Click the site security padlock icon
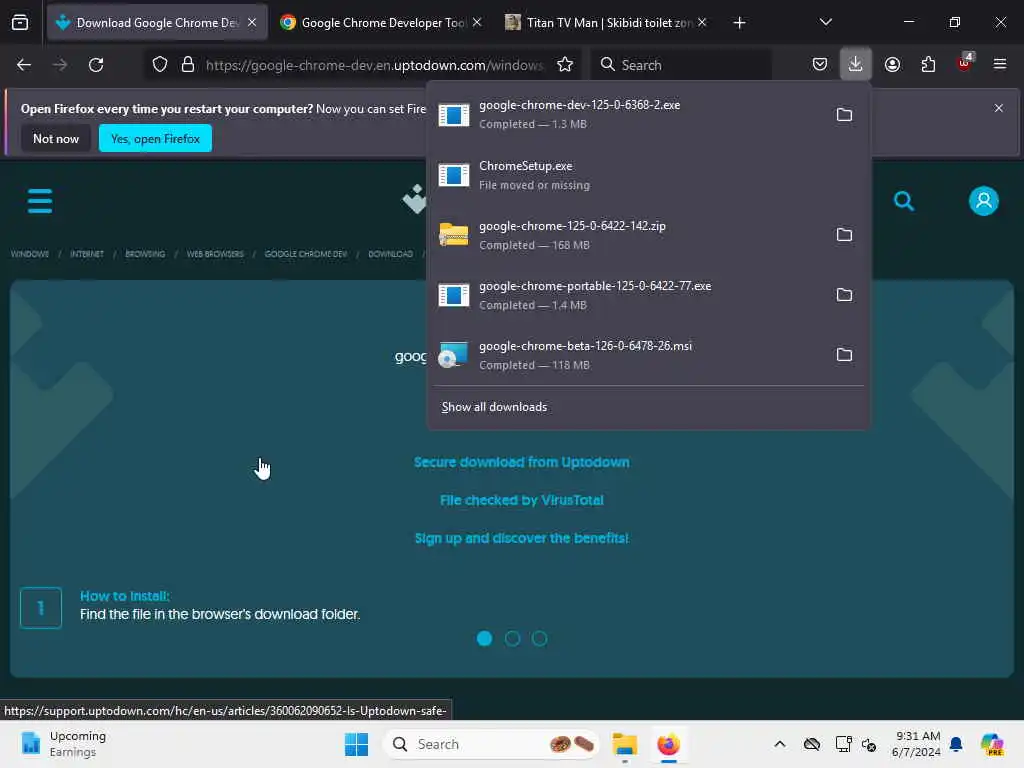Screen dimensions: 1024x768 pyautogui.click(x=188, y=65)
